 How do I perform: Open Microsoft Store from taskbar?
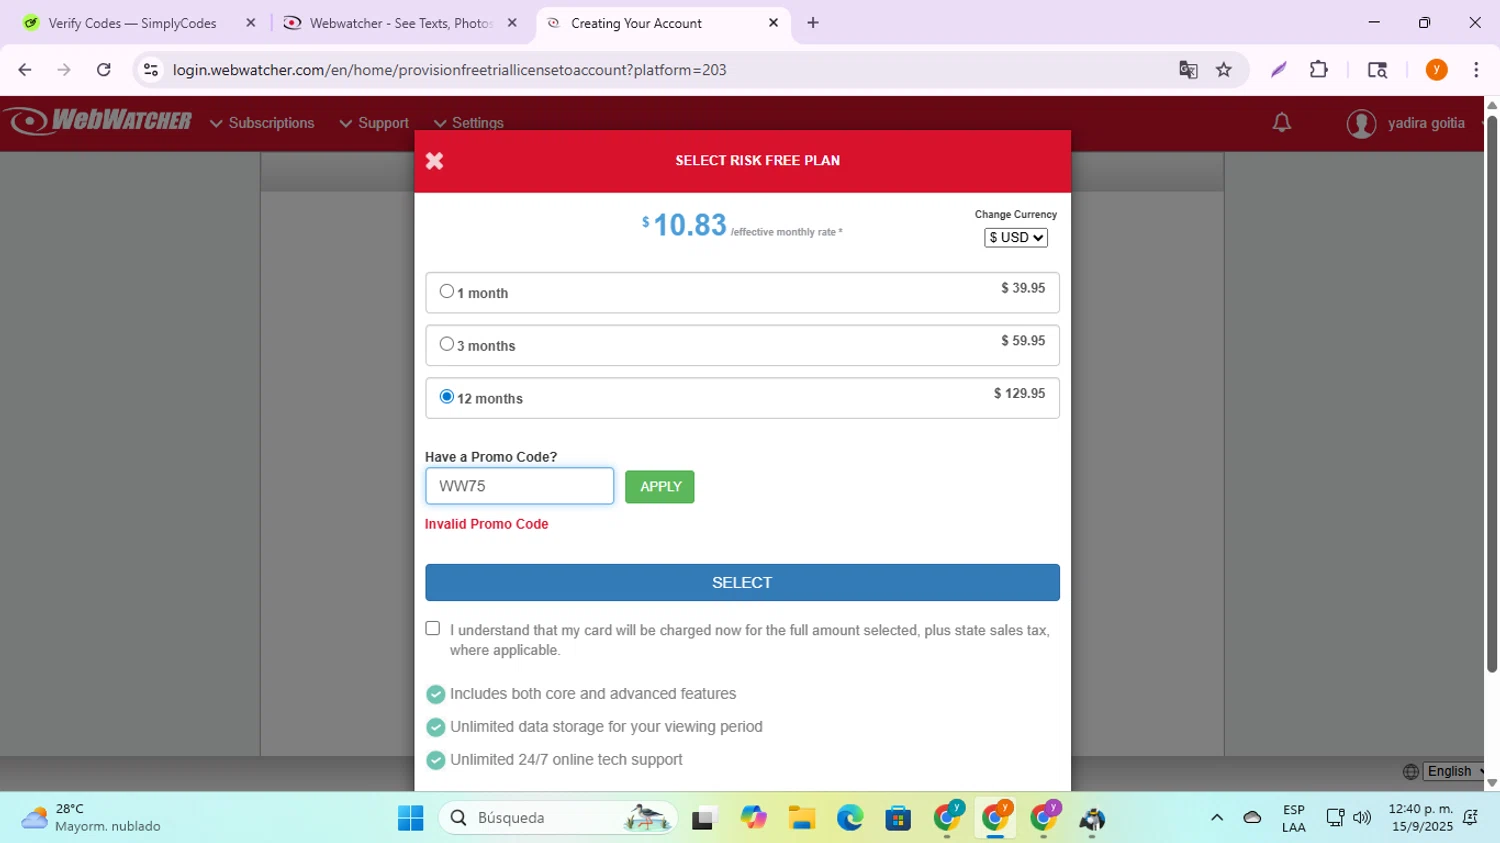click(898, 818)
